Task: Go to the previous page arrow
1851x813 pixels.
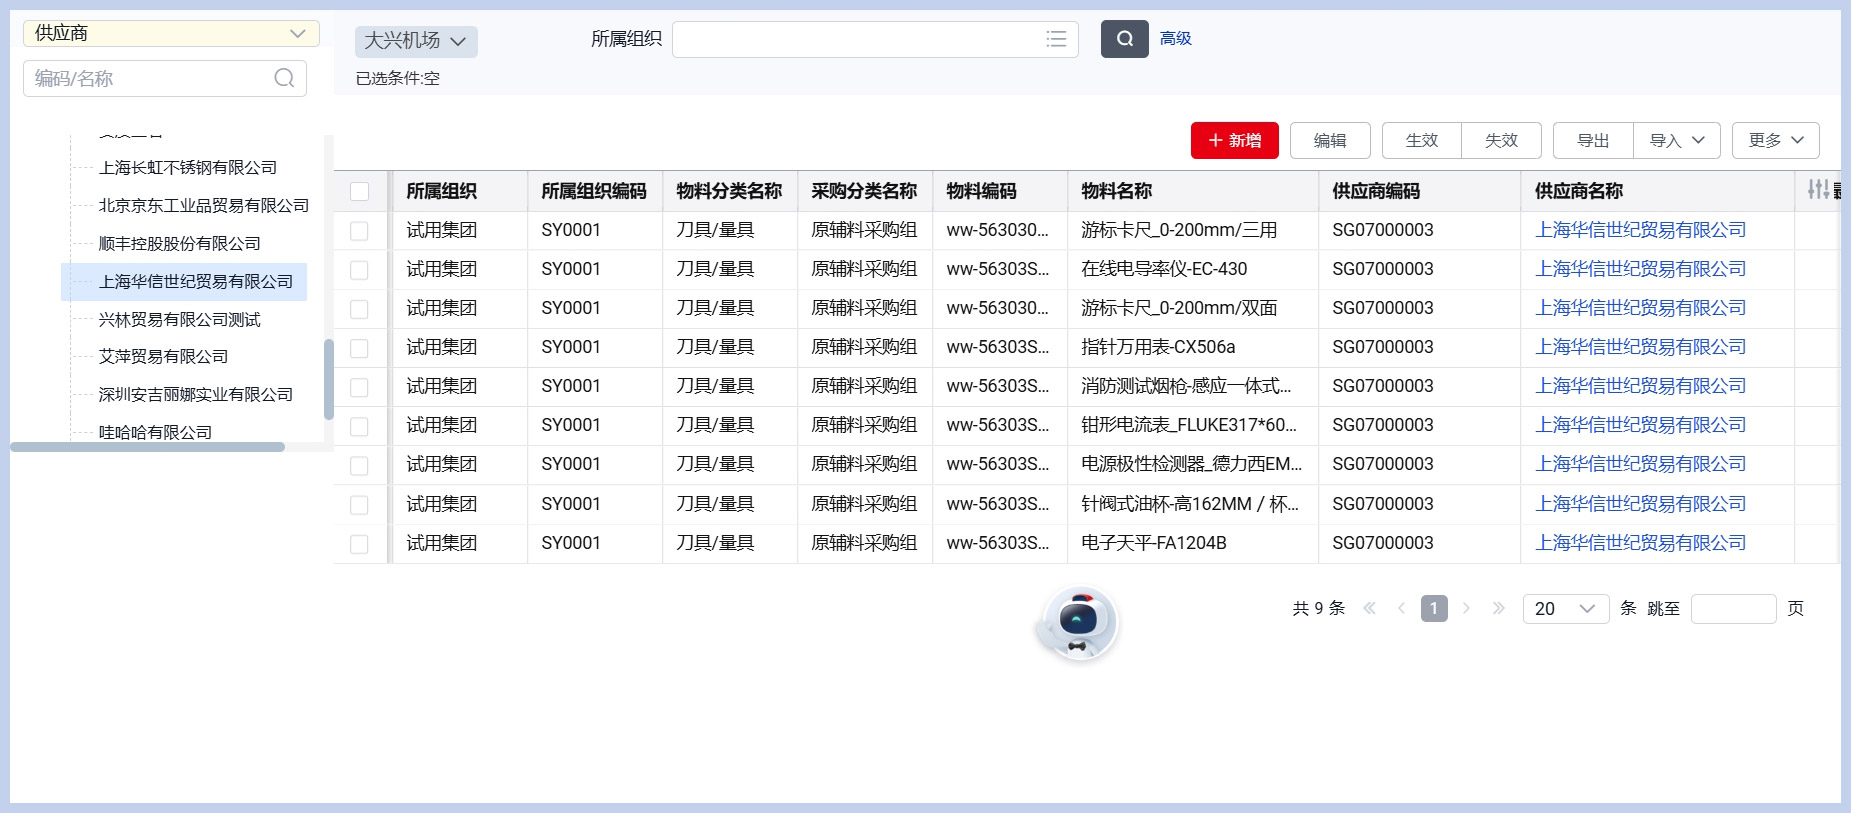Action: pos(1401,608)
